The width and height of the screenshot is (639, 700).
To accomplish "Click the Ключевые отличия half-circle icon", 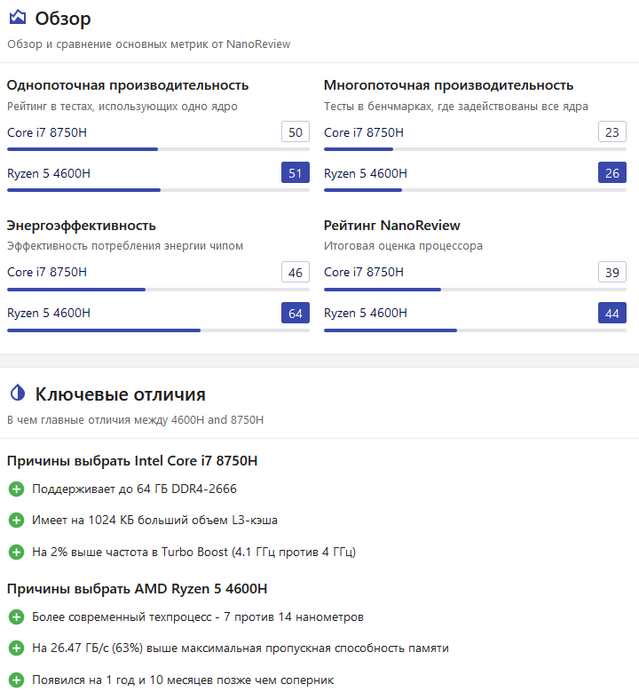I will coord(17,394).
